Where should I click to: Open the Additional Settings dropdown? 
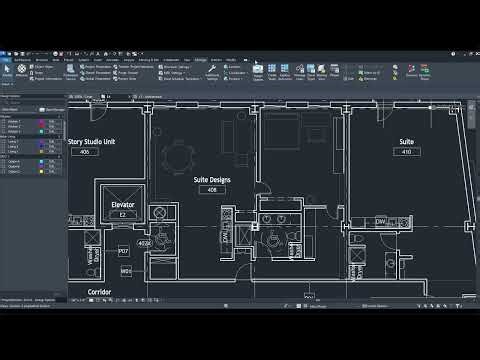[x=212, y=72]
